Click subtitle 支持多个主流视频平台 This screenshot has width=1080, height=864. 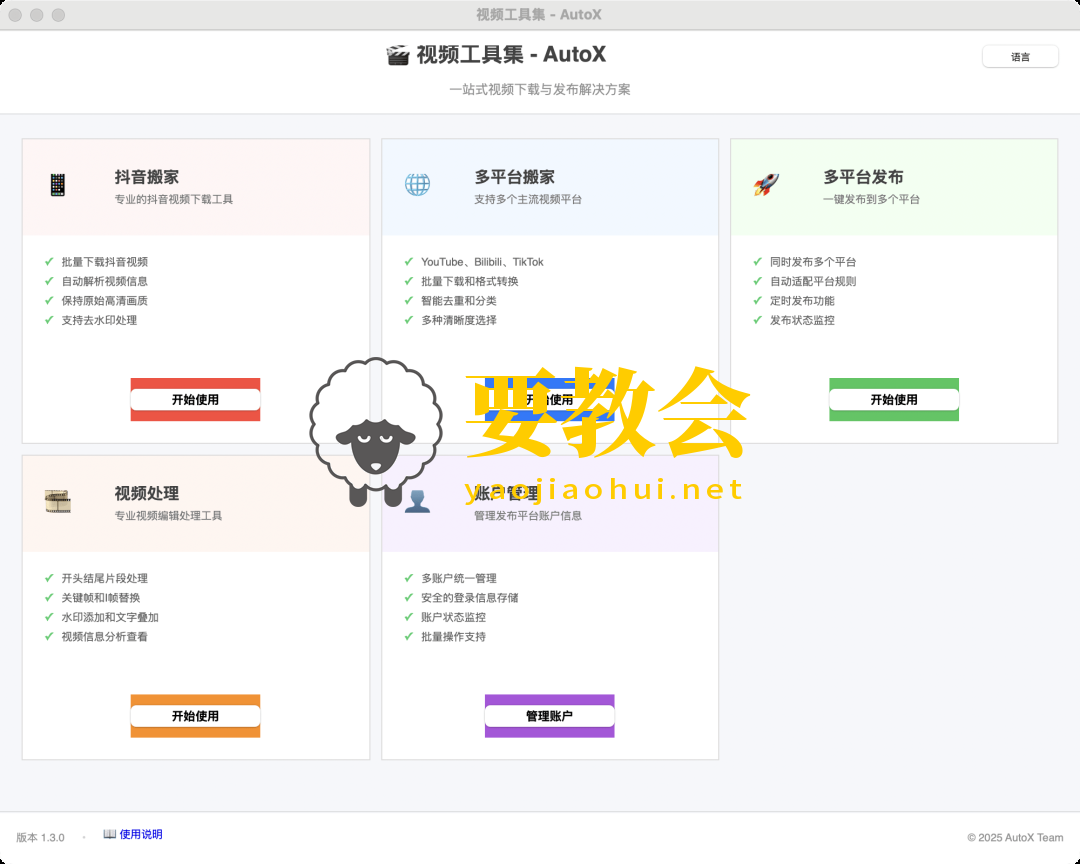coord(528,199)
